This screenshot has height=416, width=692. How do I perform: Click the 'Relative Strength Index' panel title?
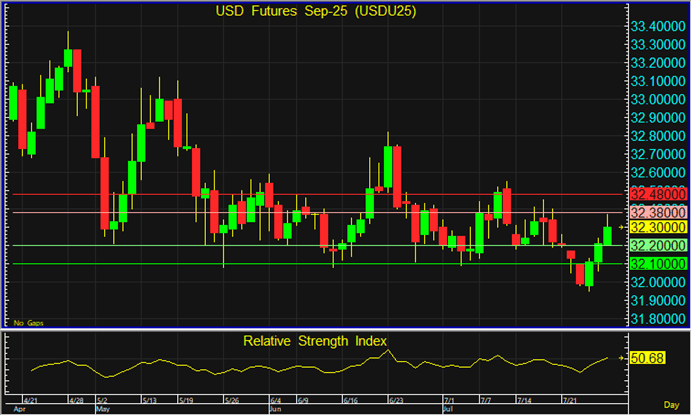[315, 342]
